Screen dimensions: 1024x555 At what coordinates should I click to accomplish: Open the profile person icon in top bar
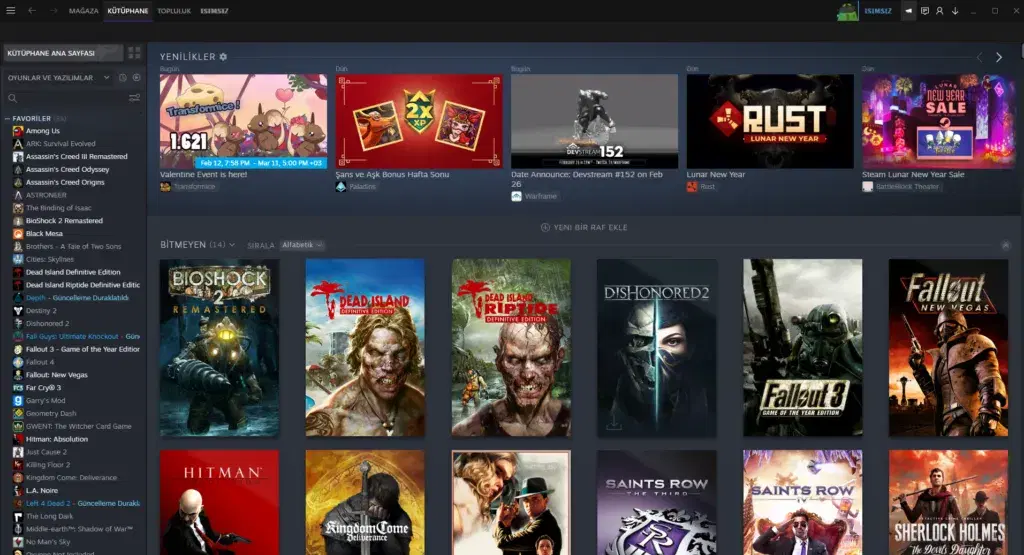click(x=940, y=10)
